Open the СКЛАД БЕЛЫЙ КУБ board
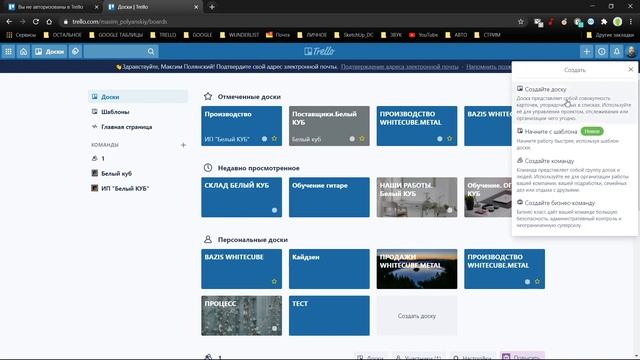640x360 pixels. [241, 197]
